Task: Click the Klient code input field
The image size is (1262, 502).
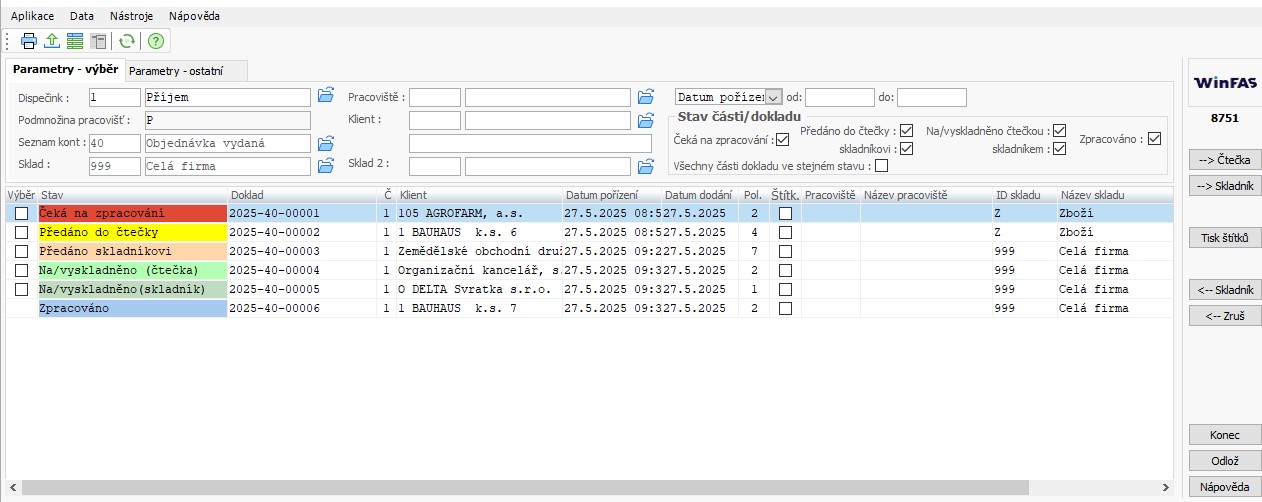Action: click(x=435, y=120)
